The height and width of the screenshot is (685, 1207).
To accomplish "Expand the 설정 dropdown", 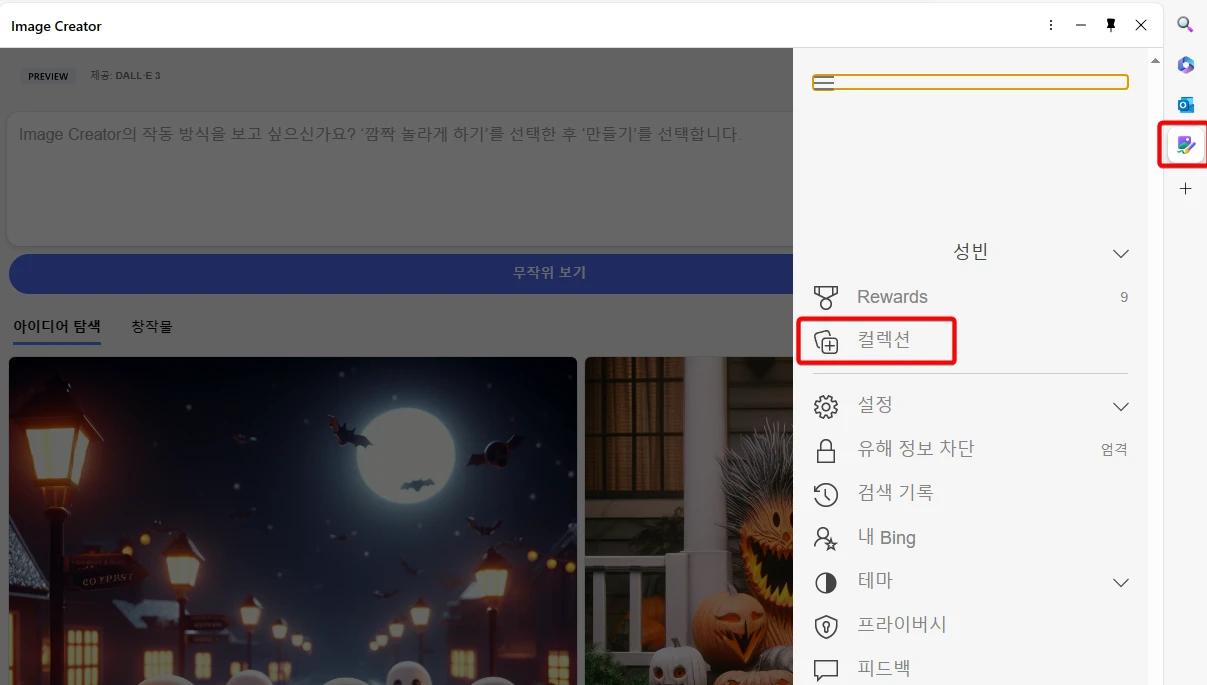I will (1120, 405).
